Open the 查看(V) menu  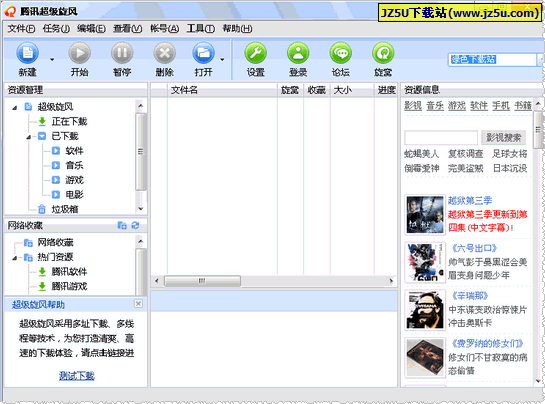click(x=128, y=29)
